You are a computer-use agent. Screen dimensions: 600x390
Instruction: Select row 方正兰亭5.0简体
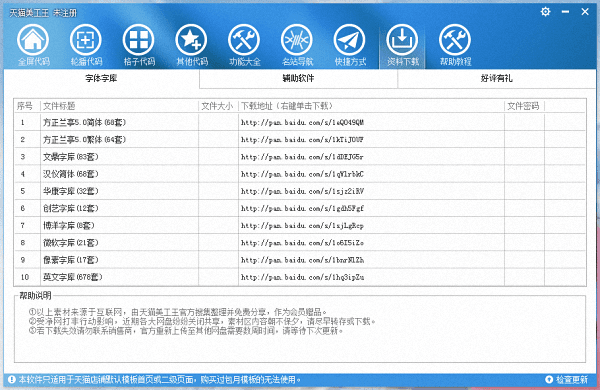[300, 122]
